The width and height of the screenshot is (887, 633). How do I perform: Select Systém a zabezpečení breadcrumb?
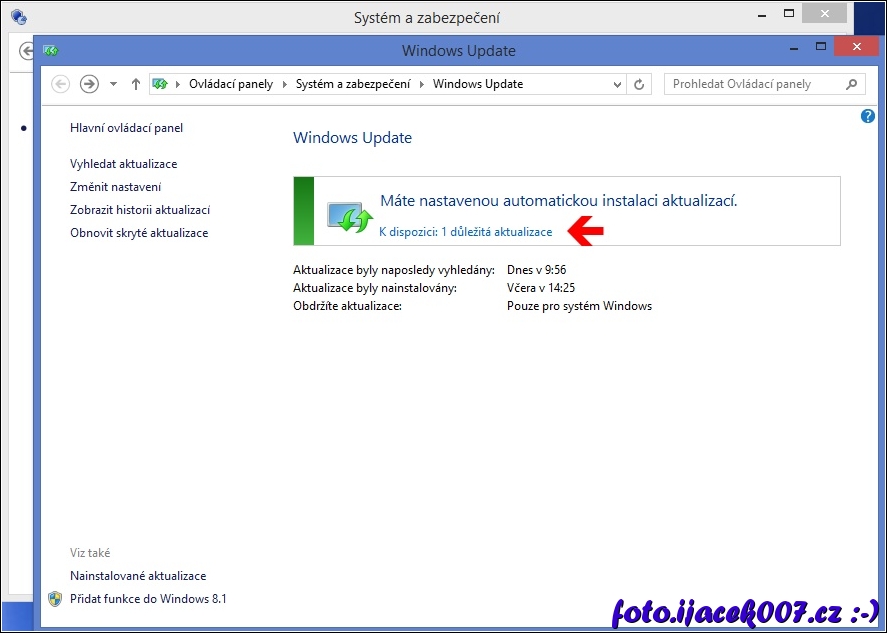[x=353, y=84]
